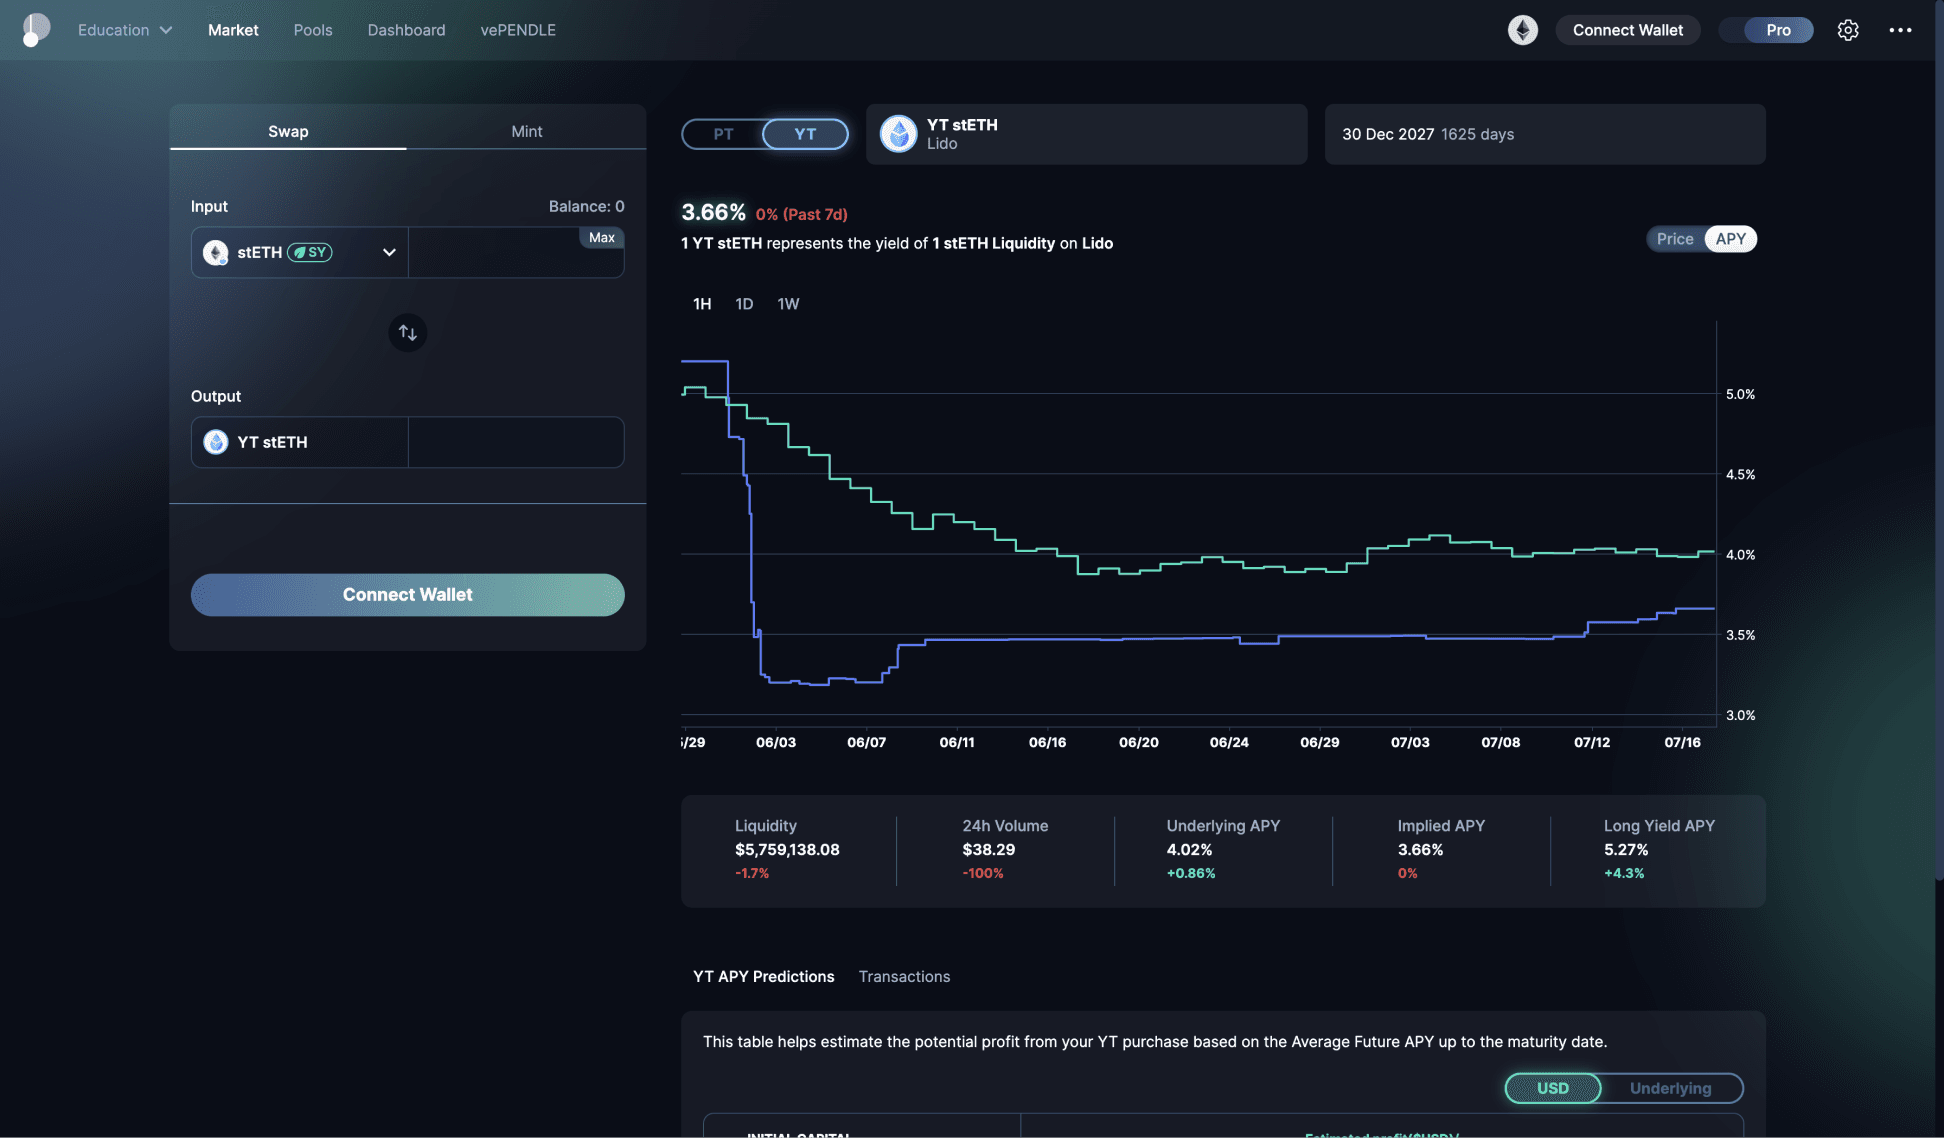This screenshot has height=1138, width=1945.
Task: Click Connect Wallet in the top bar
Action: click(1628, 30)
